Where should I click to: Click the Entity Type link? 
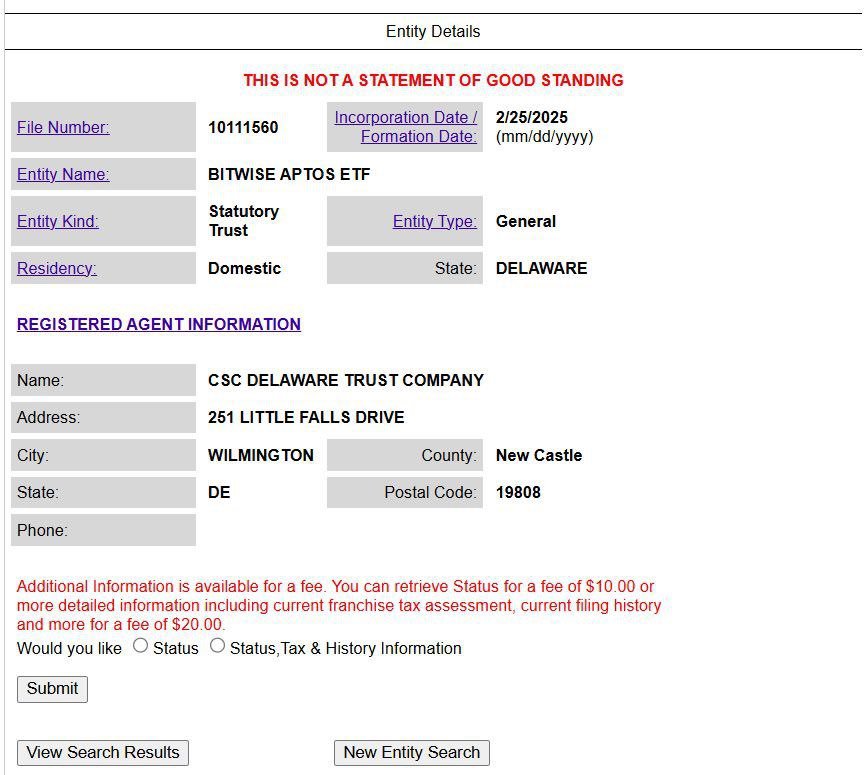point(434,221)
